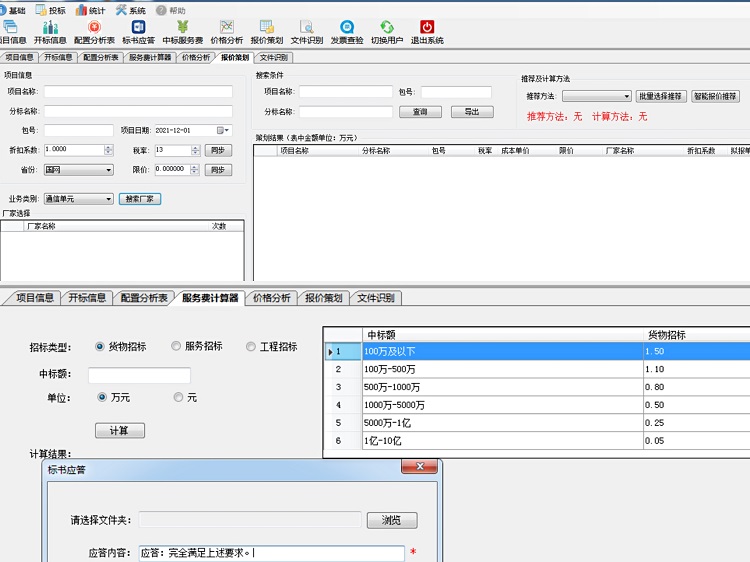Click the 查询 button
The width and height of the screenshot is (750, 562).
420,111
